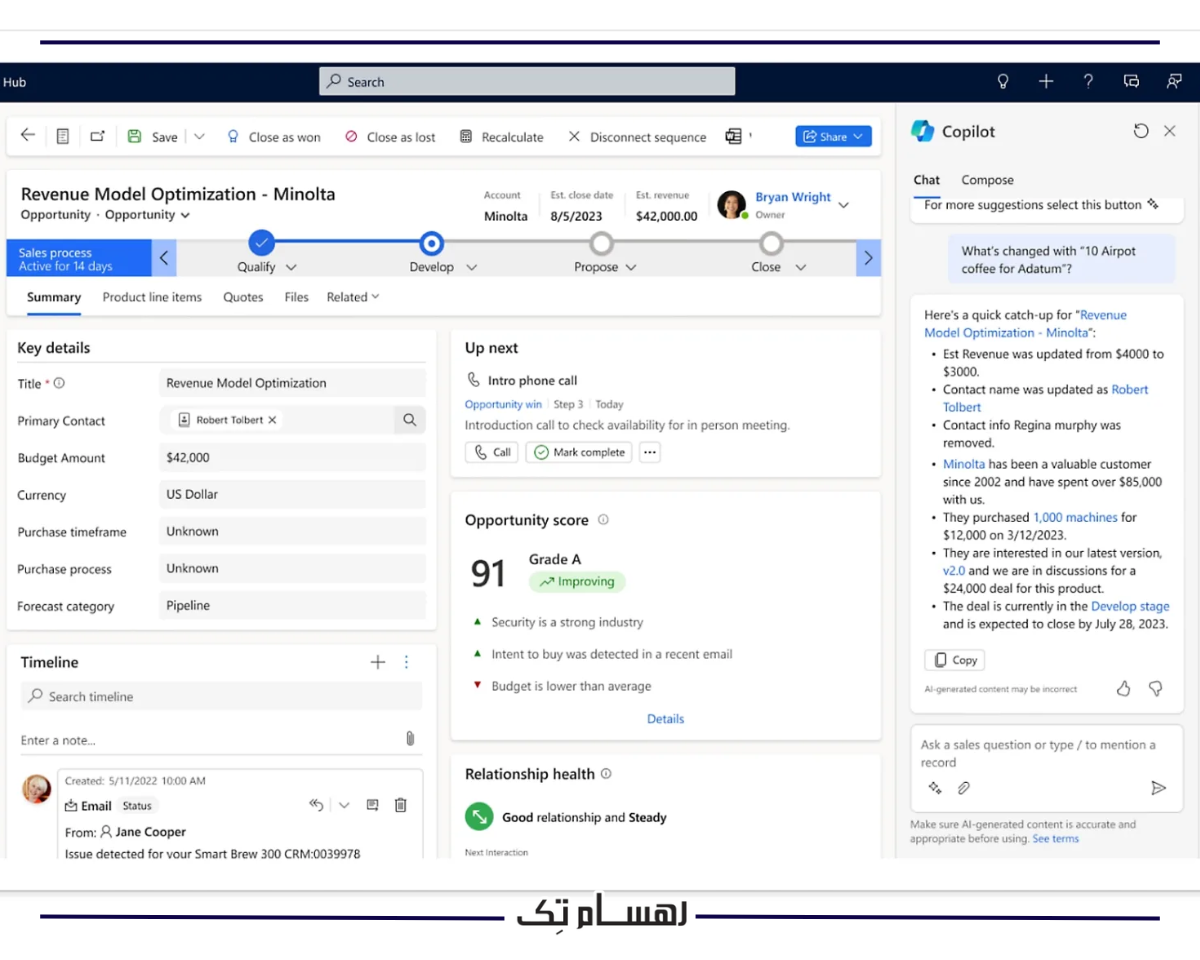Click the Disconnect sequence X icon

(x=573, y=136)
